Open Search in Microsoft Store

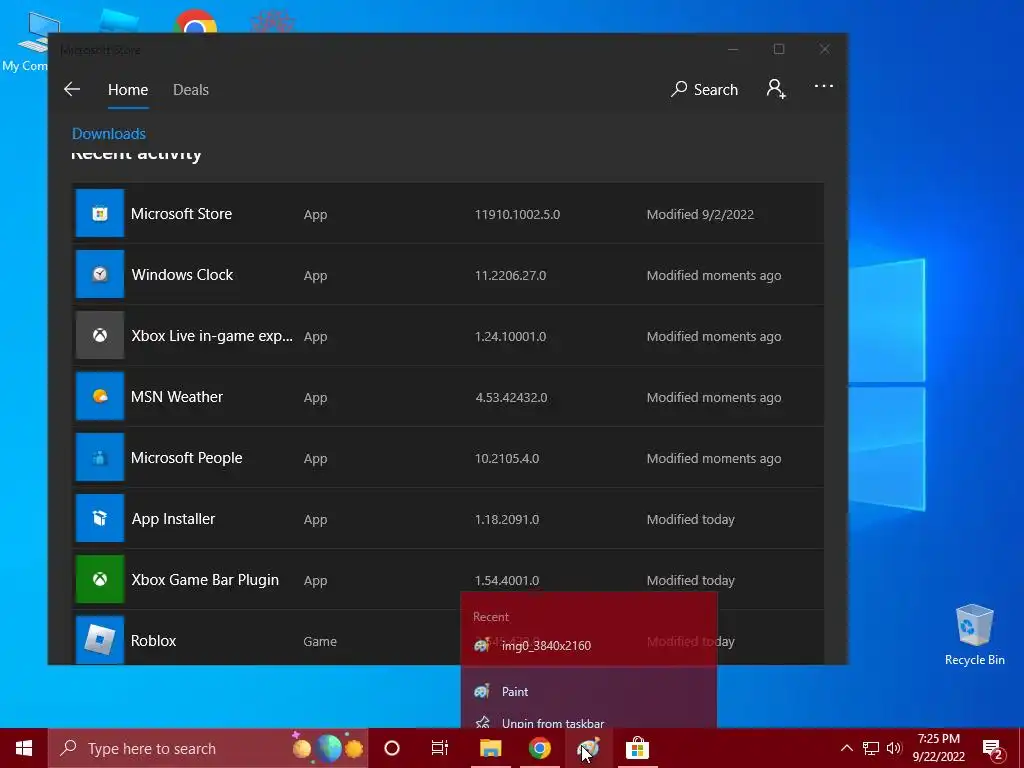coord(704,89)
